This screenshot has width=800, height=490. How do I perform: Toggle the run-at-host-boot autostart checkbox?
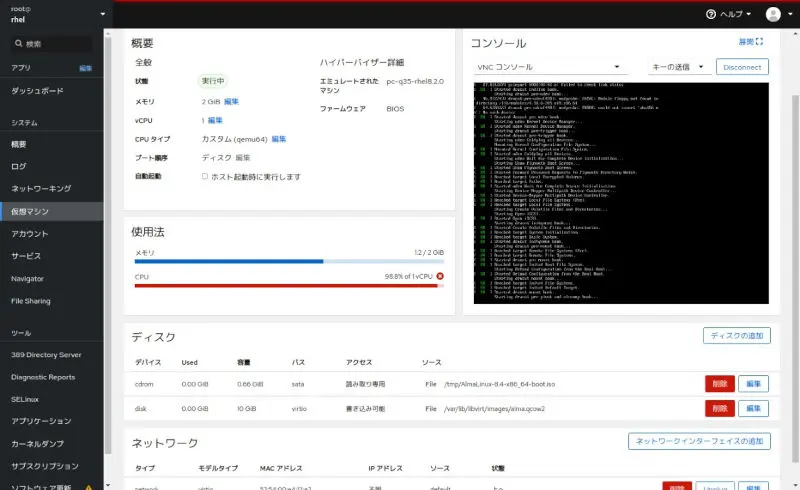(205, 176)
